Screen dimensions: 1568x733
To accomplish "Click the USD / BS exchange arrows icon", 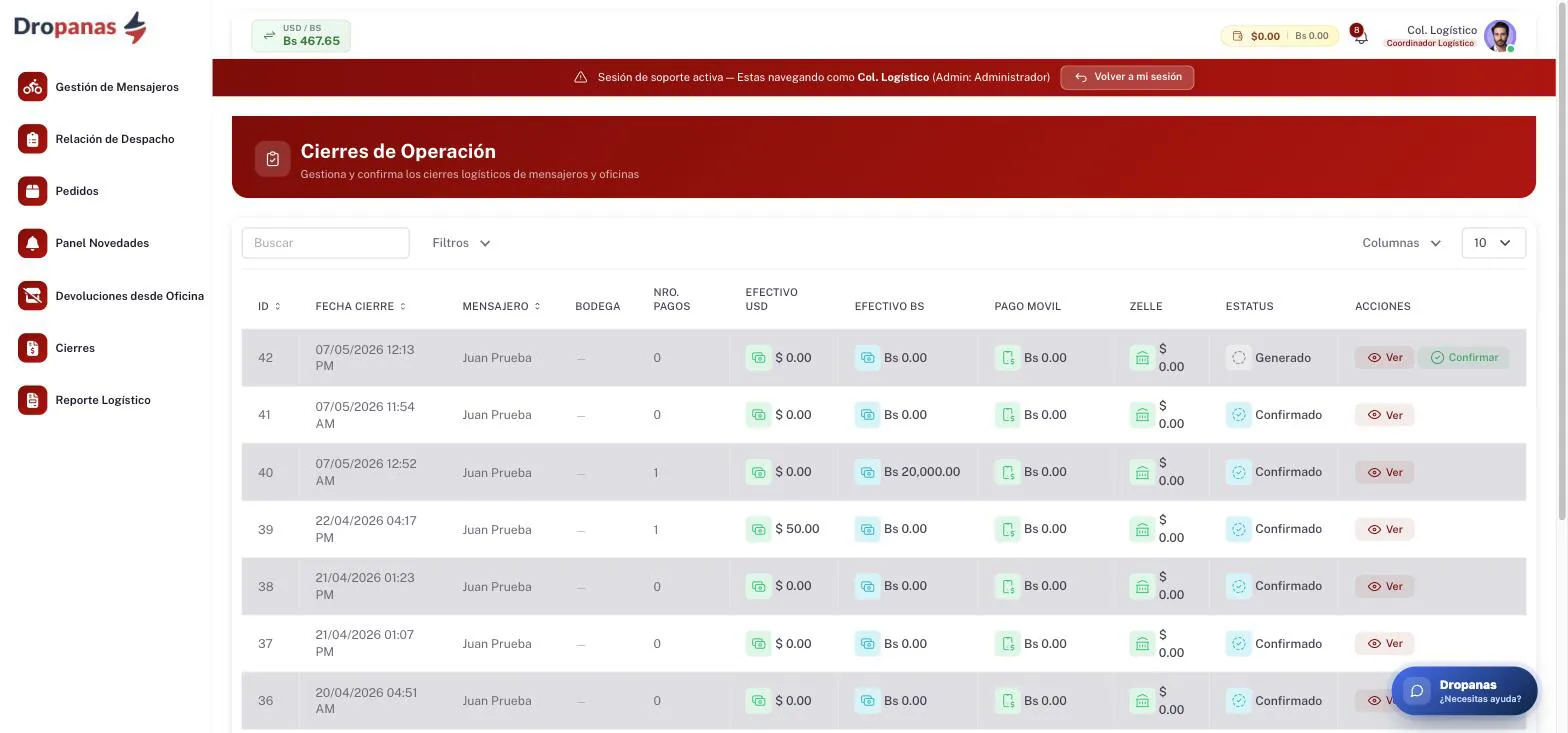I will point(269,36).
